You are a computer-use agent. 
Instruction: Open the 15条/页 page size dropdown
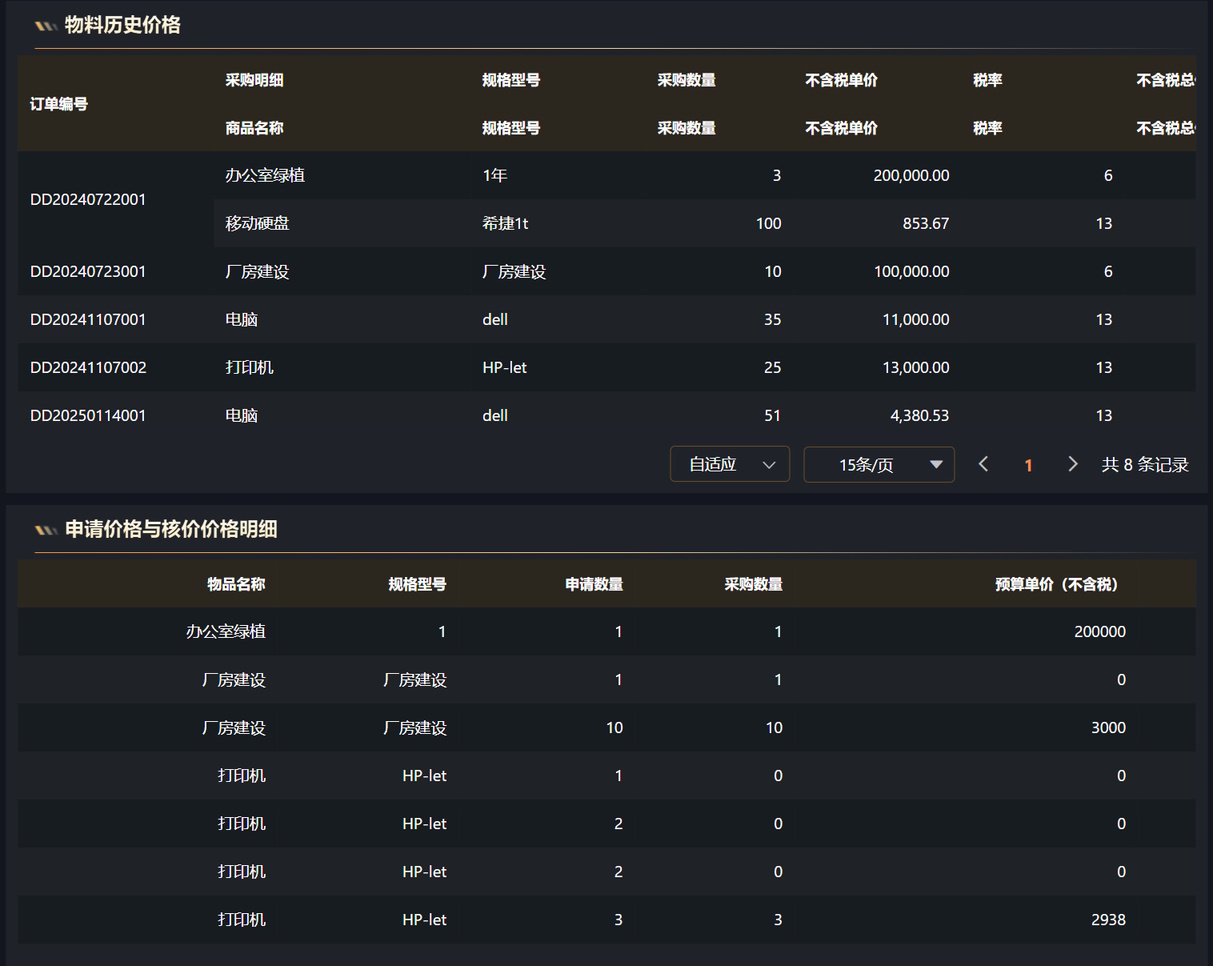click(878, 465)
